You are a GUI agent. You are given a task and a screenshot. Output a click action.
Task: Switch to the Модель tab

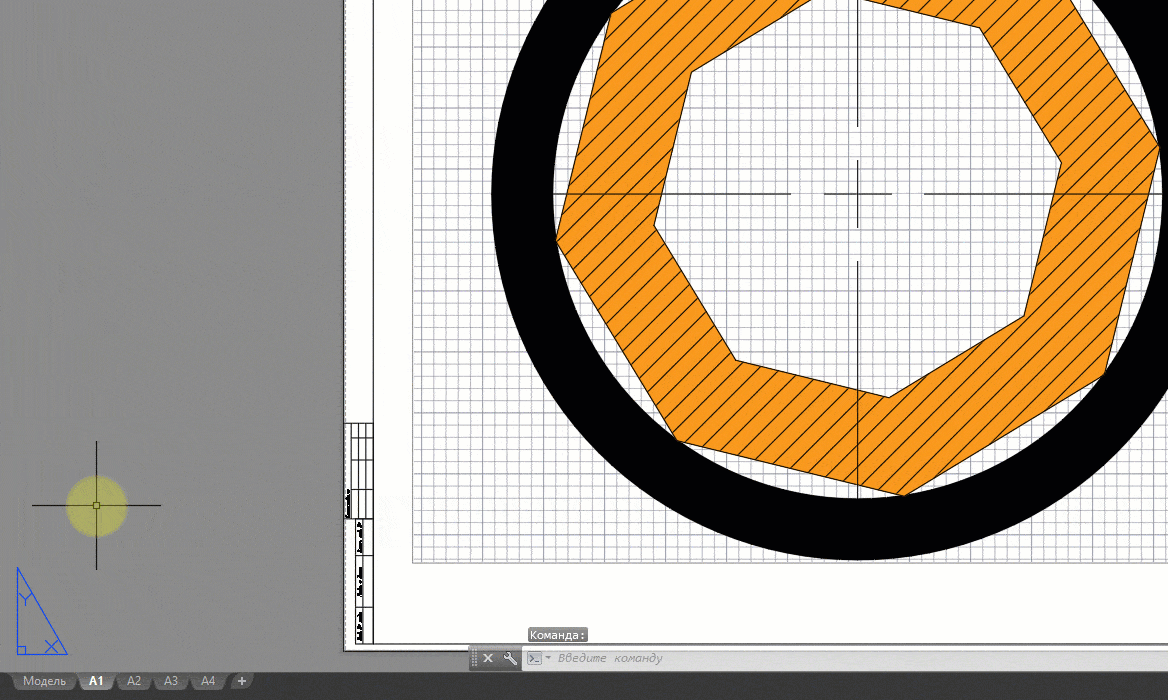tap(44, 681)
